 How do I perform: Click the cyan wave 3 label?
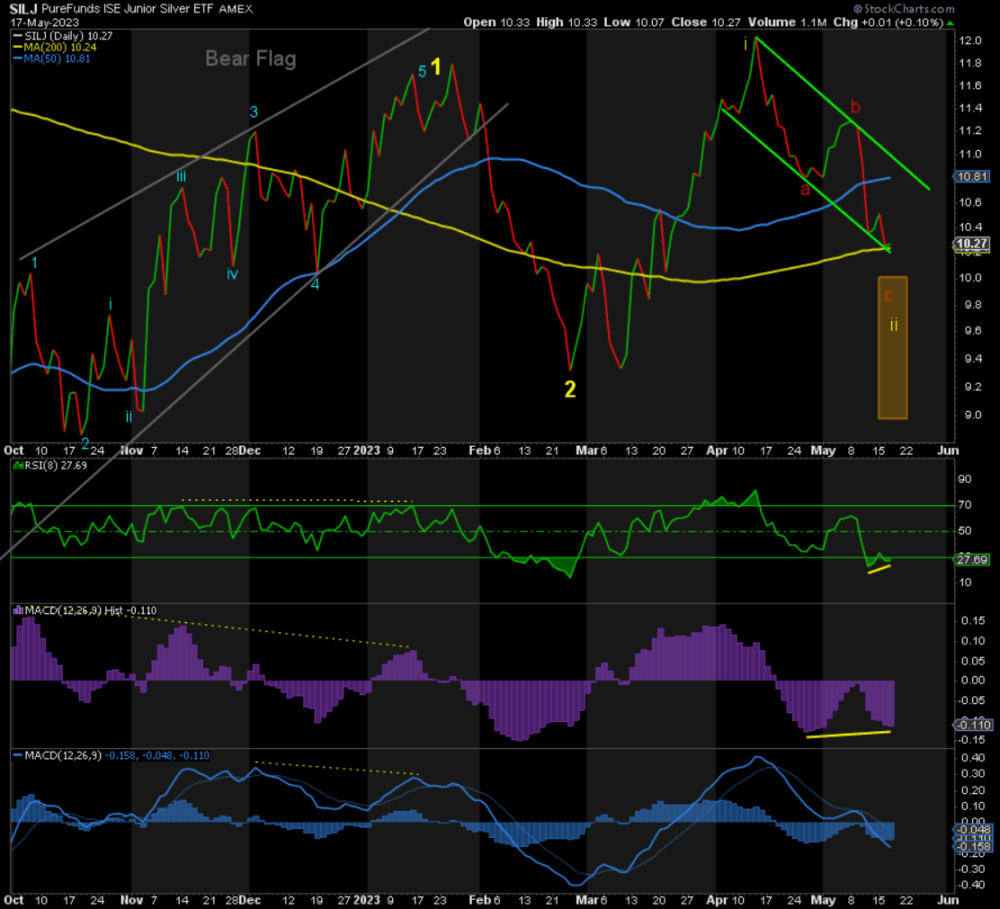point(254,111)
